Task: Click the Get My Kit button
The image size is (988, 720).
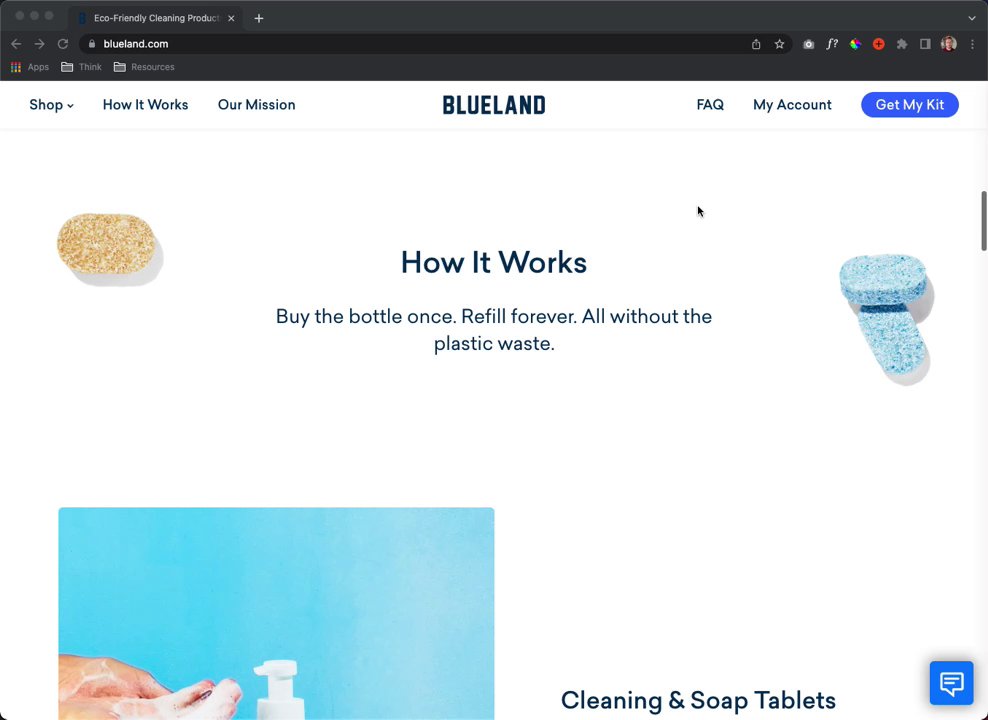Action: tap(910, 105)
